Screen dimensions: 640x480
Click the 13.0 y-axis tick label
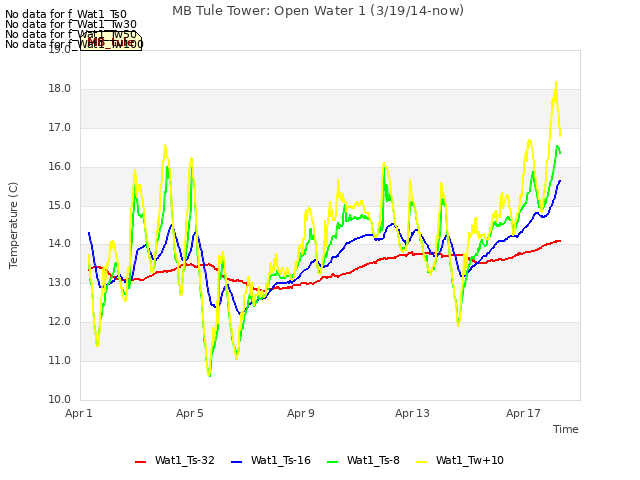pyautogui.click(x=60, y=282)
